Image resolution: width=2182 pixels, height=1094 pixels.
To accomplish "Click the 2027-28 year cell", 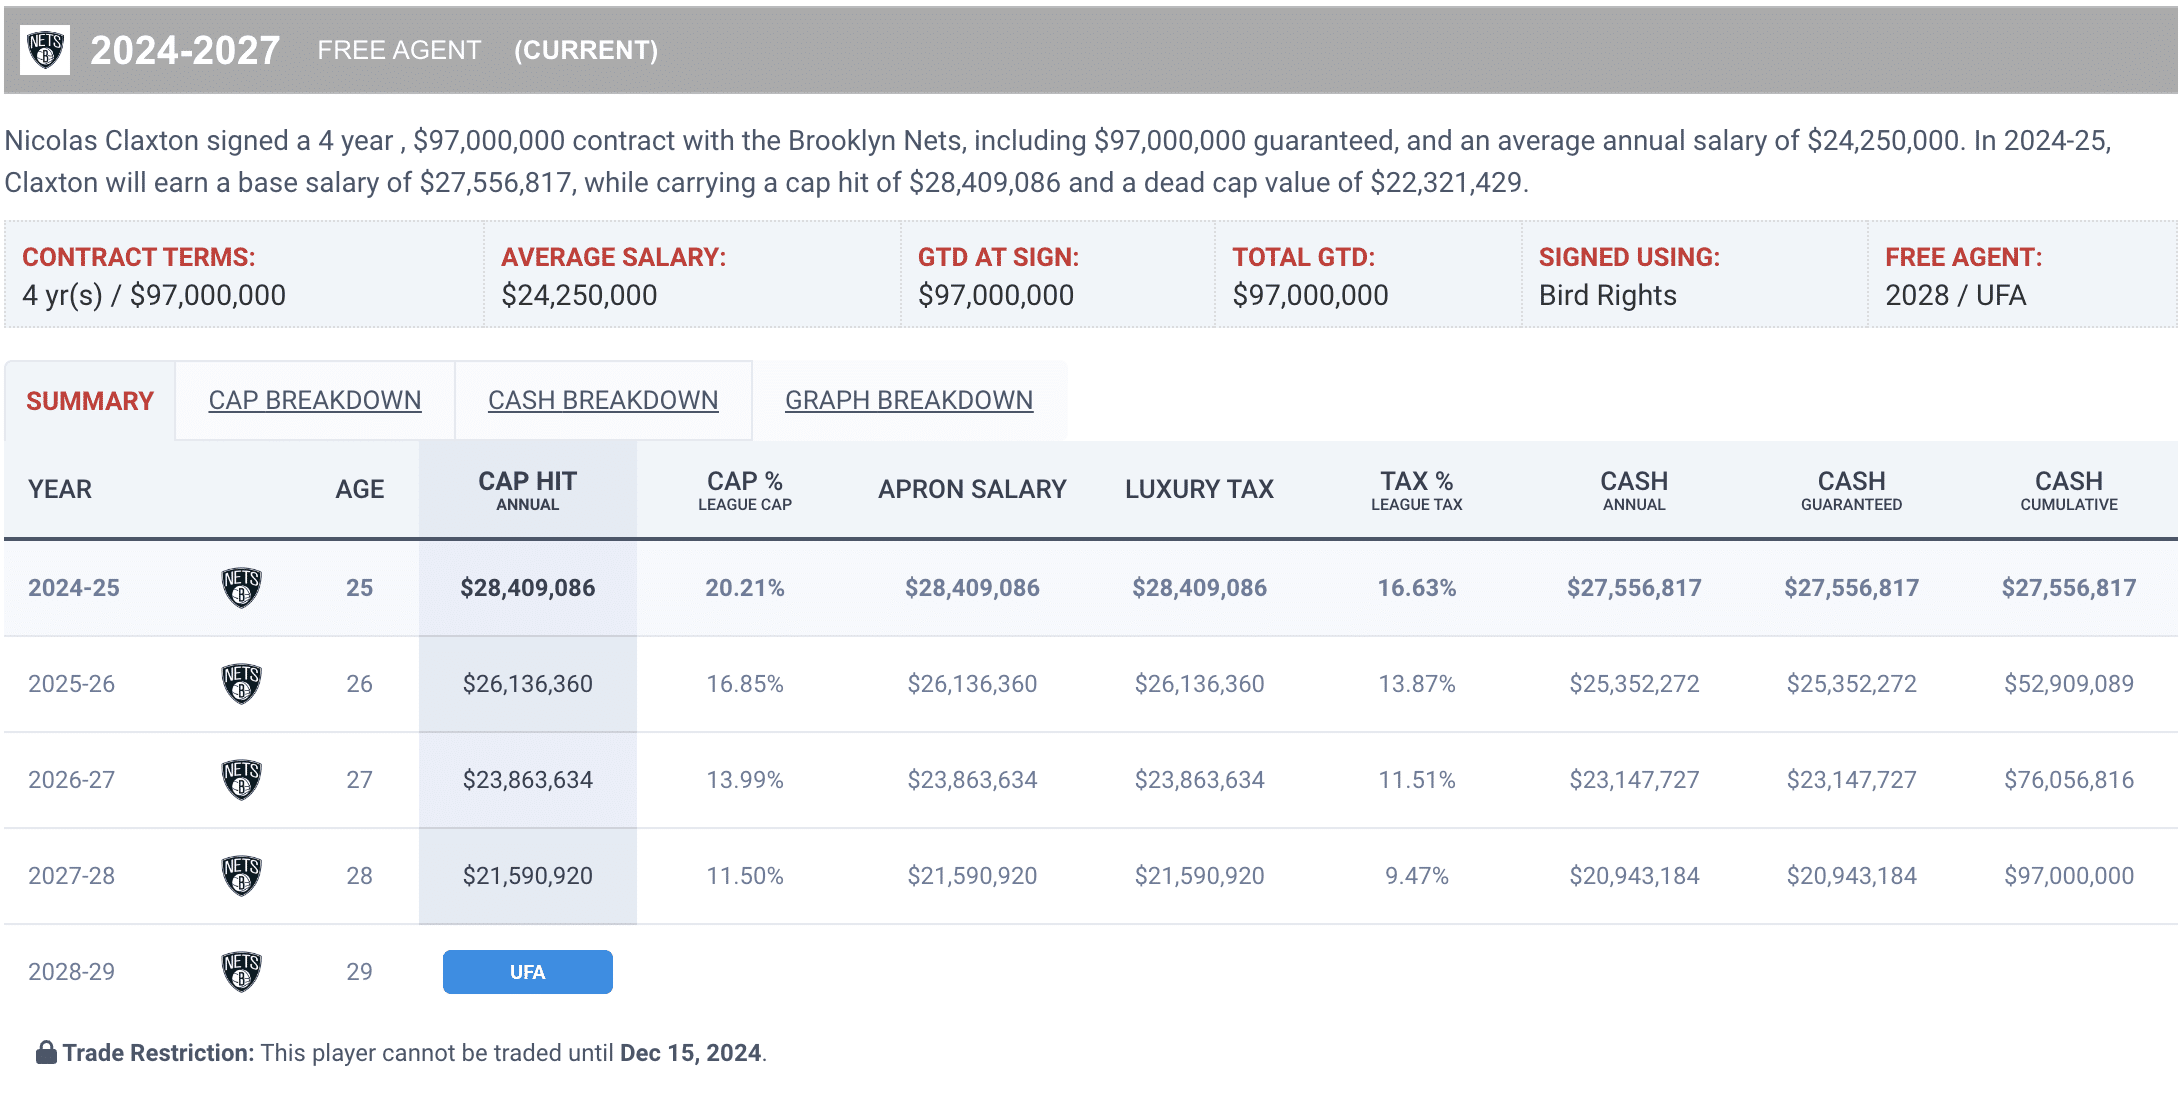I will [72, 876].
